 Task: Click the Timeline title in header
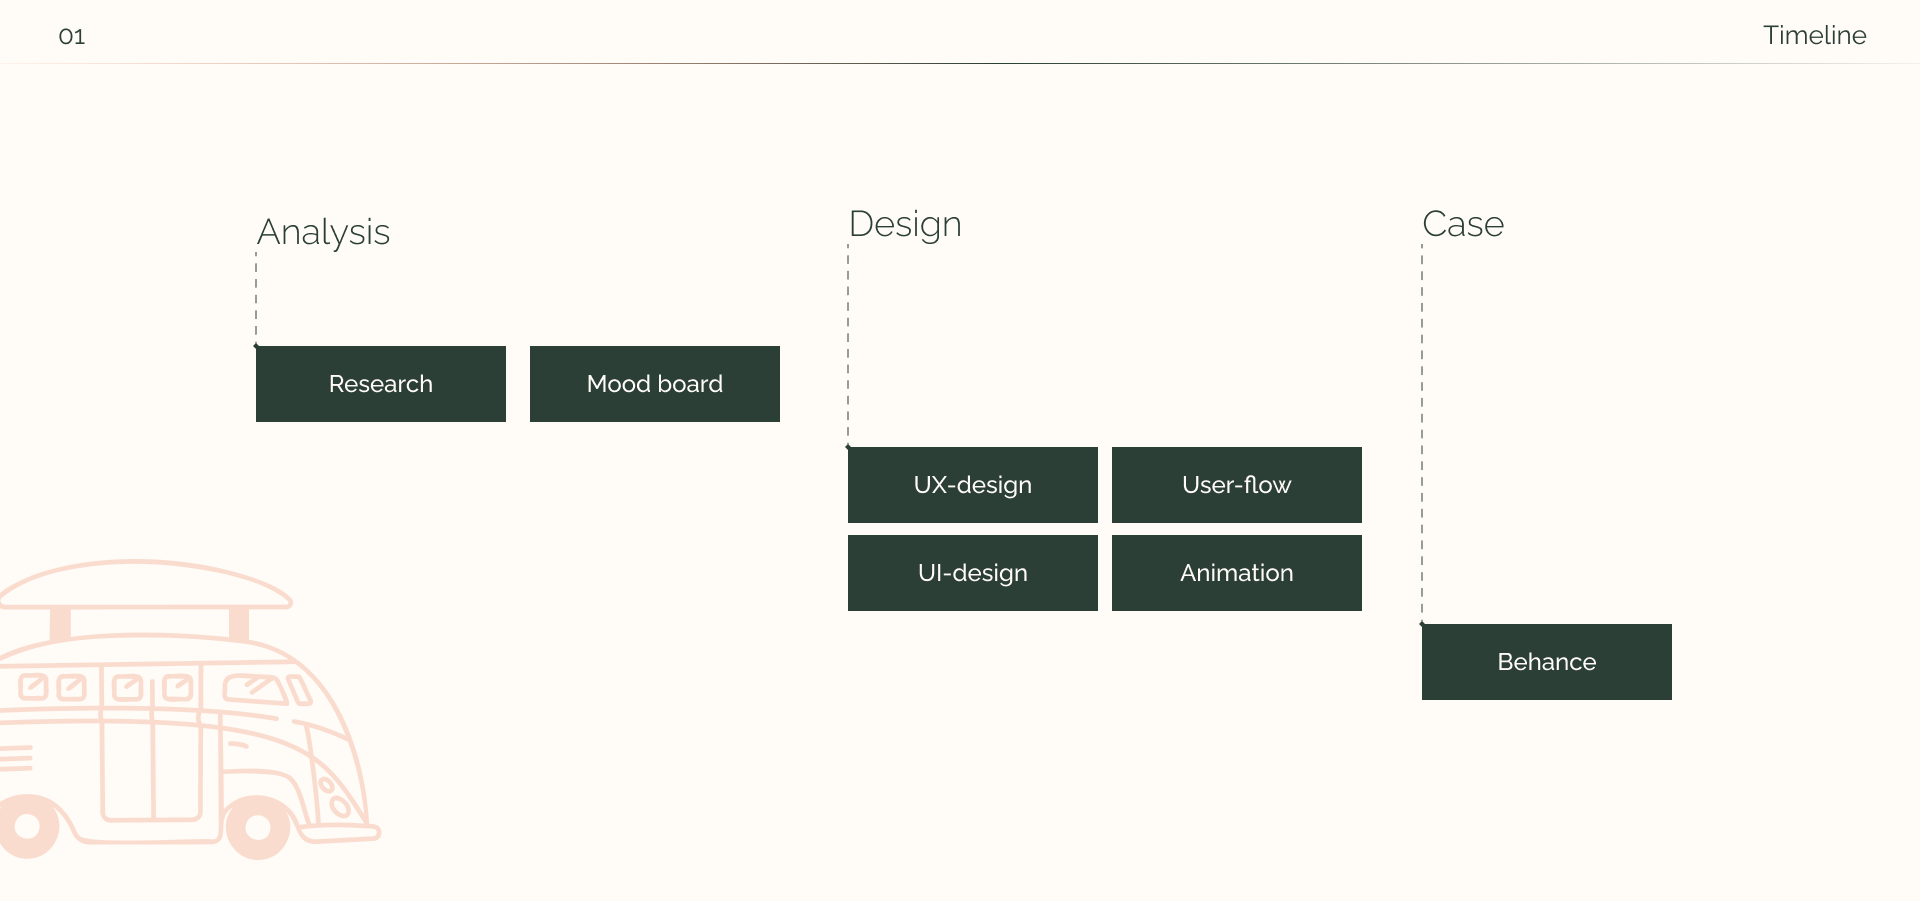(x=1814, y=35)
